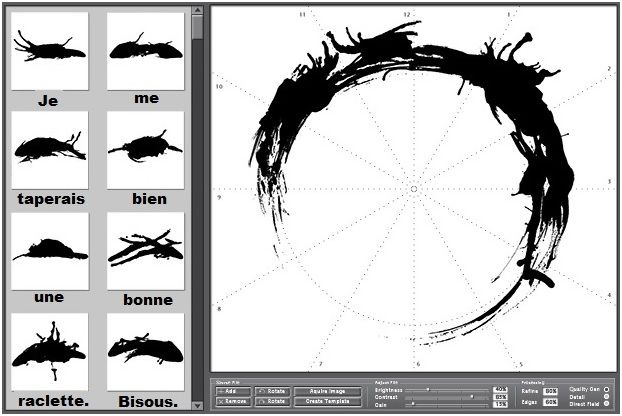Click the 'bonne' caption text
The image size is (622, 416).
coord(148,300)
